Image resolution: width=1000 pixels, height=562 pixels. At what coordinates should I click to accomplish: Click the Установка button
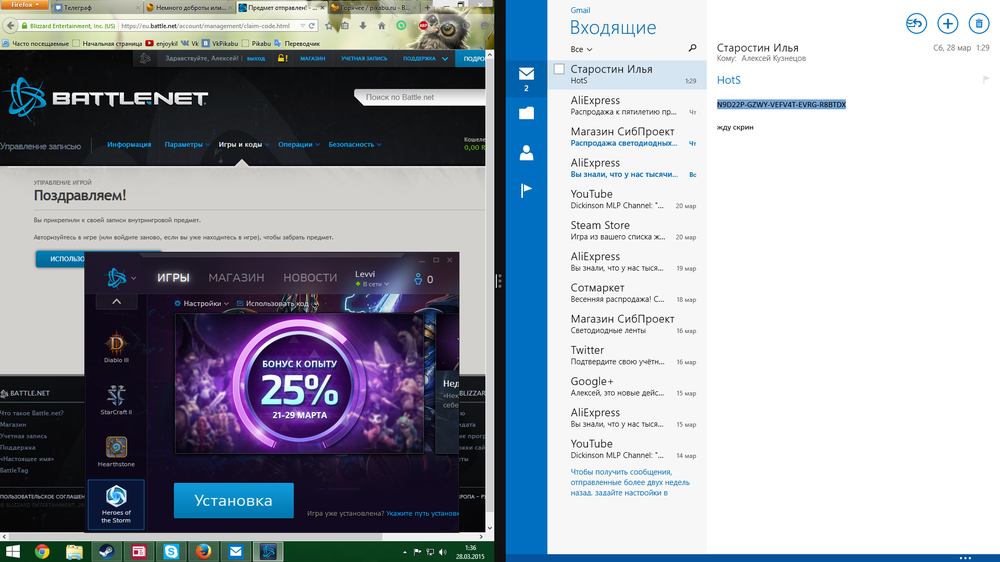click(x=233, y=501)
